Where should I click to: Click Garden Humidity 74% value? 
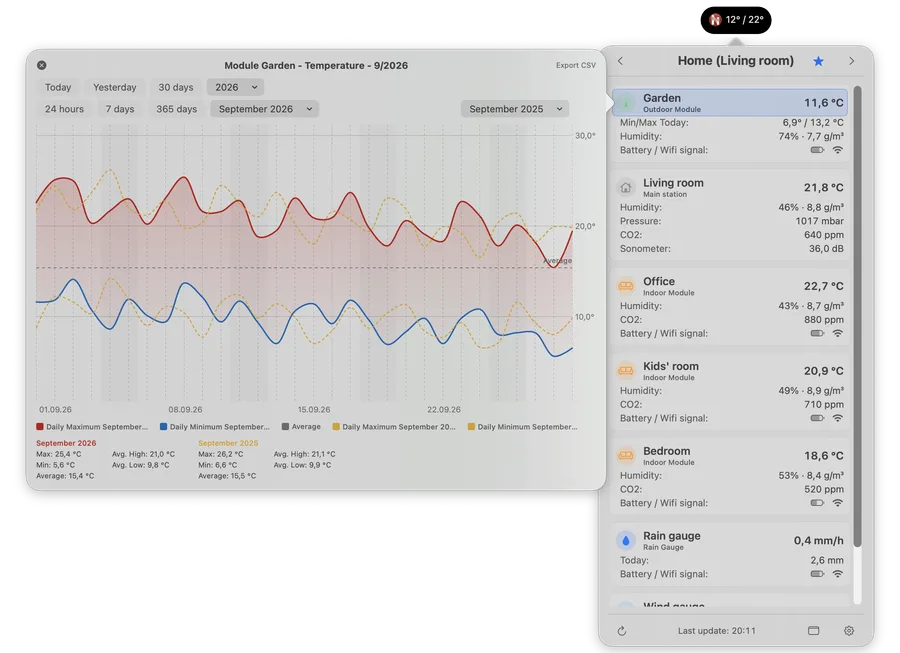[x=811, y=137]
